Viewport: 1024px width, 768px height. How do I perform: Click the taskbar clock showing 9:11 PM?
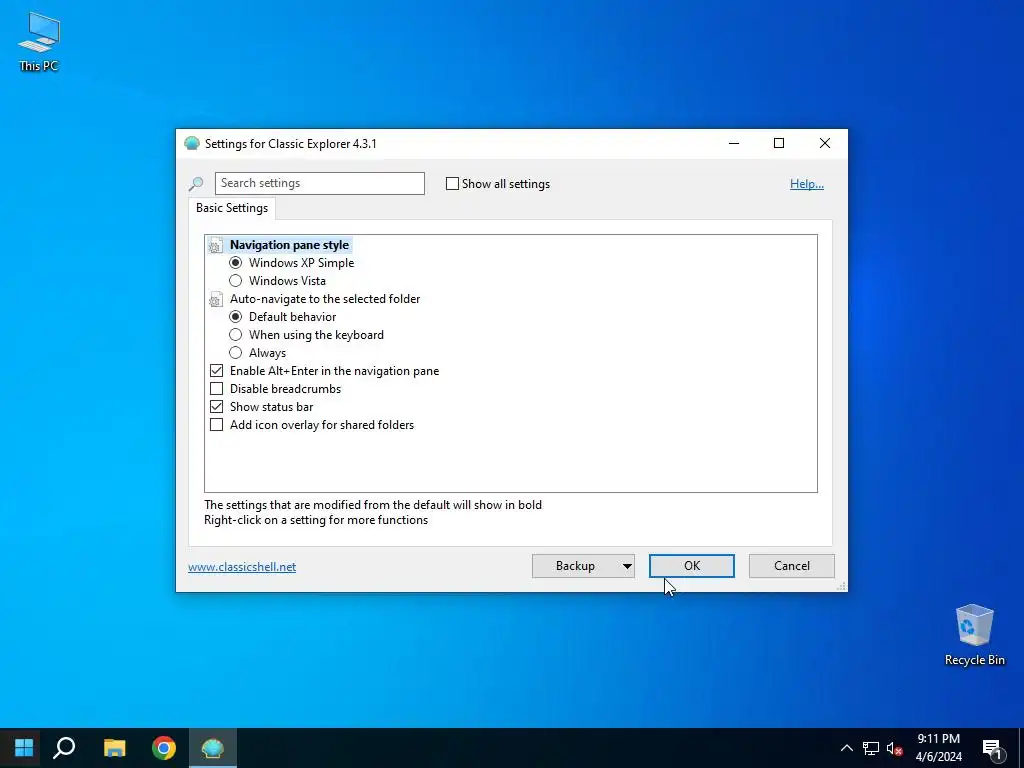pos(938,748)
